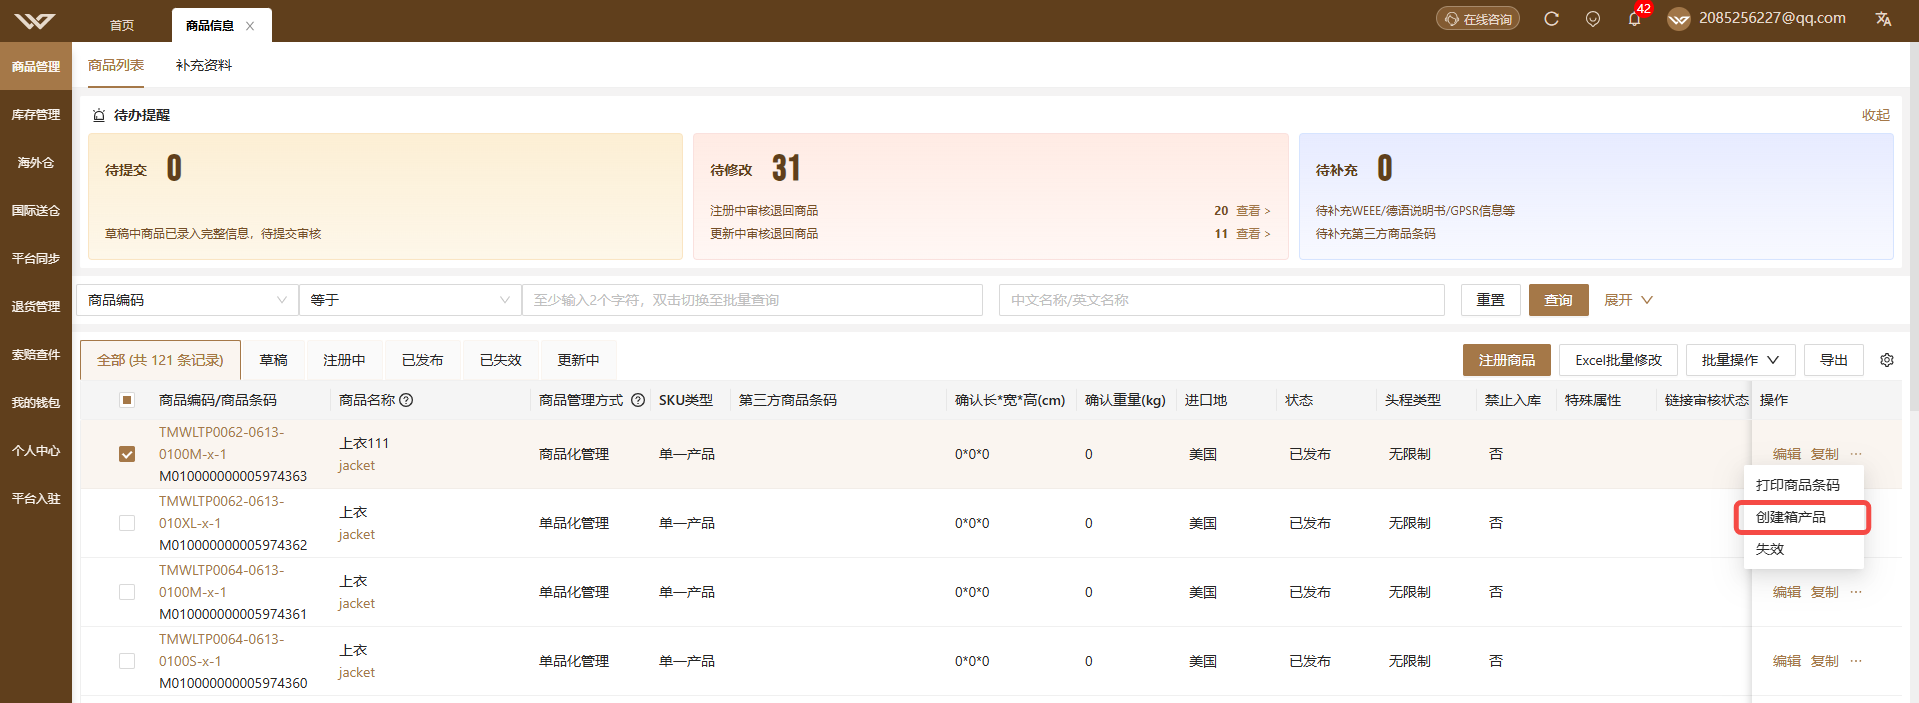Toggle the select-all checkbox in table header
The height and width of the screenshot is (703, 1919).
tap(127, 400)
